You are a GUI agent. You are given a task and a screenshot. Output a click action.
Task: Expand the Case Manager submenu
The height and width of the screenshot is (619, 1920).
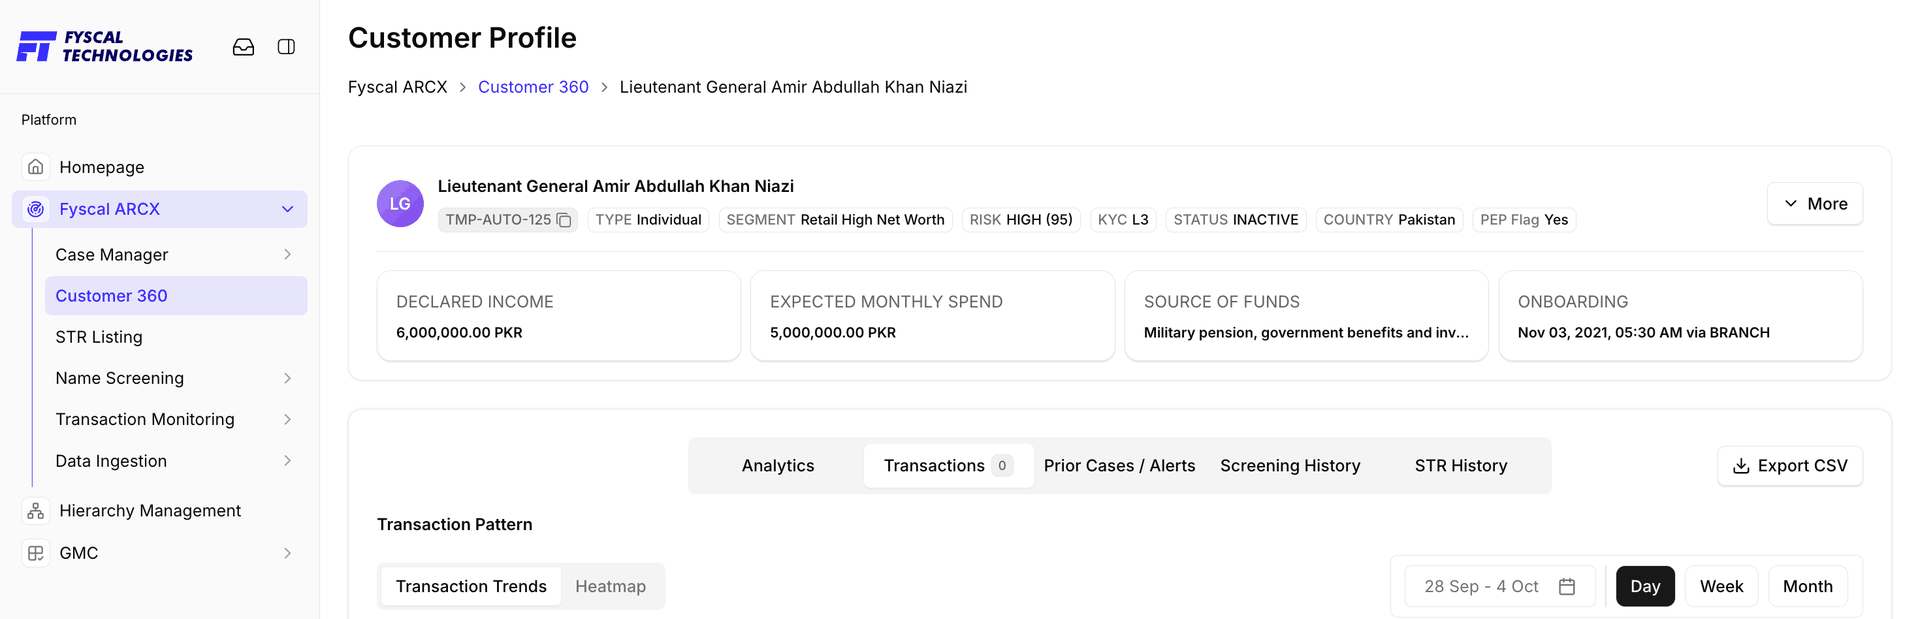tap(288, 255)
